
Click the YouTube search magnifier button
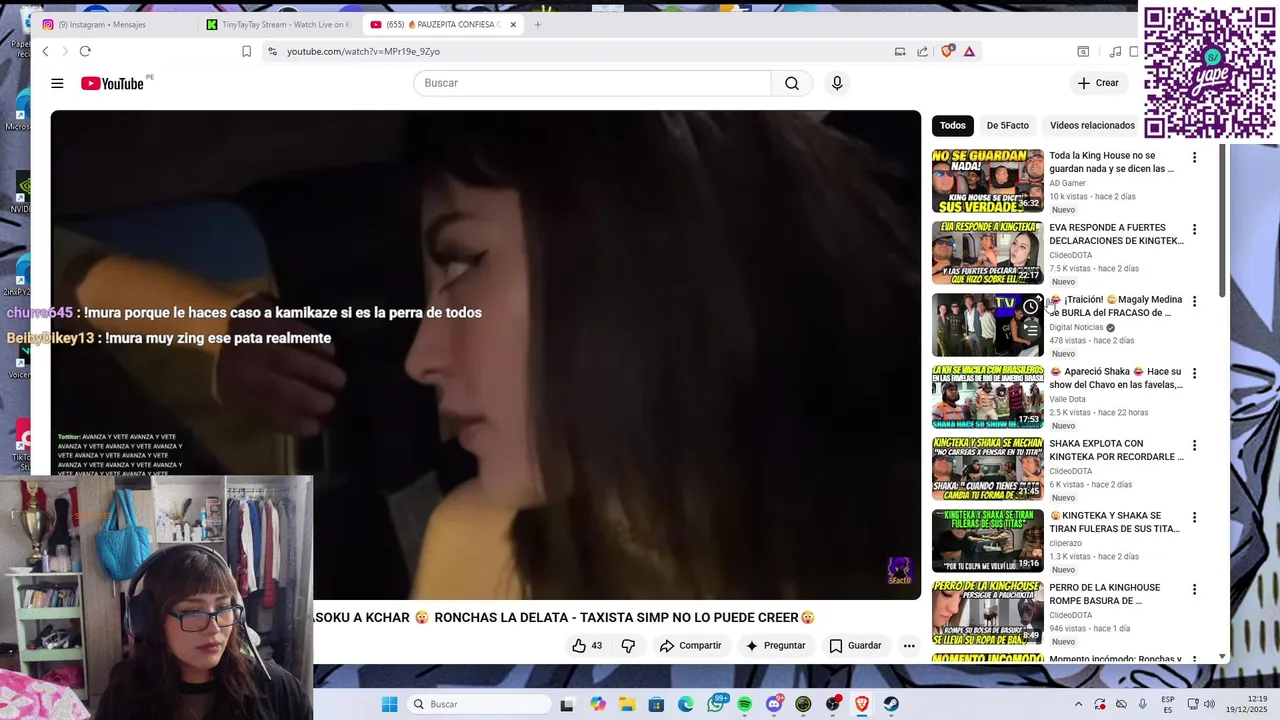click(x=792, y=83)
